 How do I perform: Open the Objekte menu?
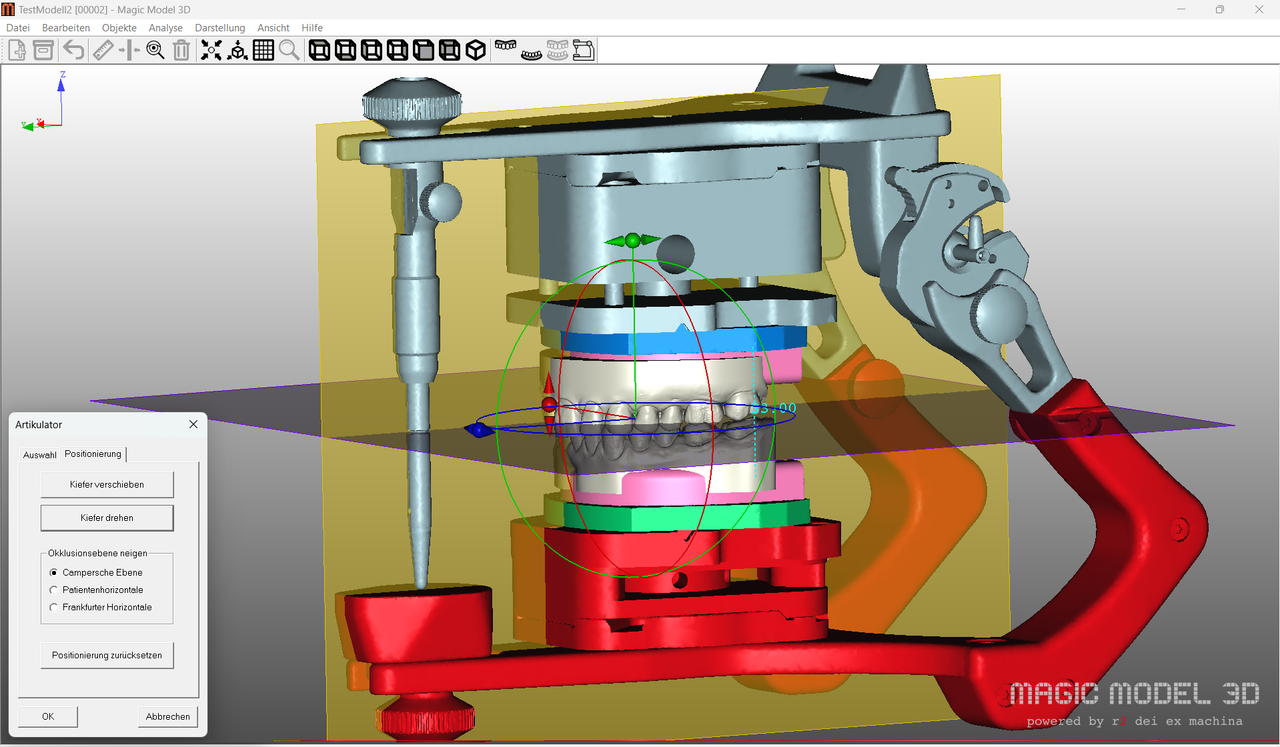coord(119,28)
